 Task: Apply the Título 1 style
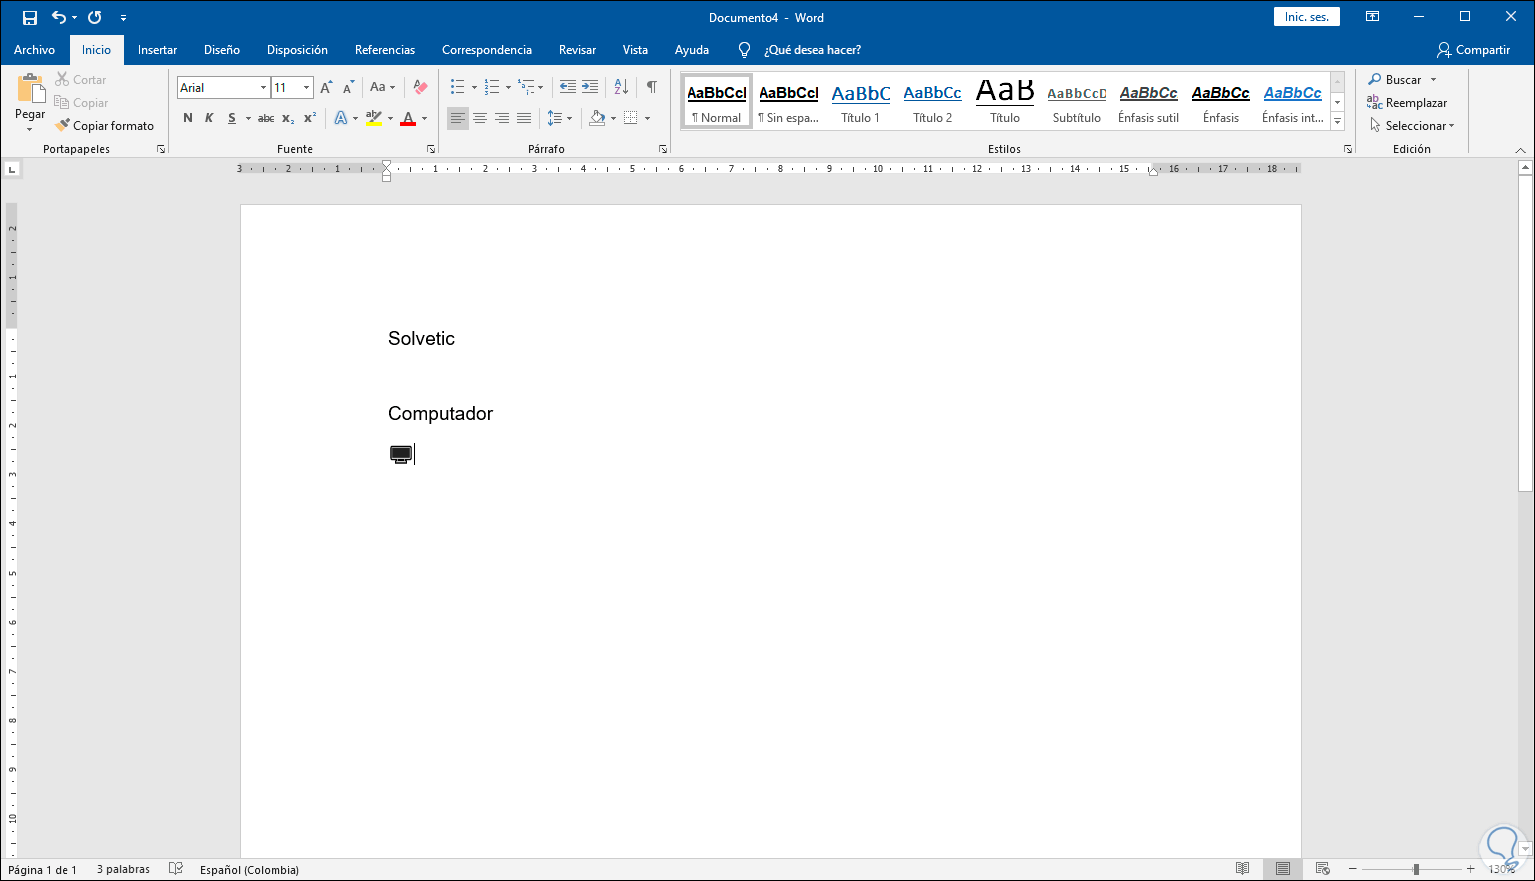860,103
